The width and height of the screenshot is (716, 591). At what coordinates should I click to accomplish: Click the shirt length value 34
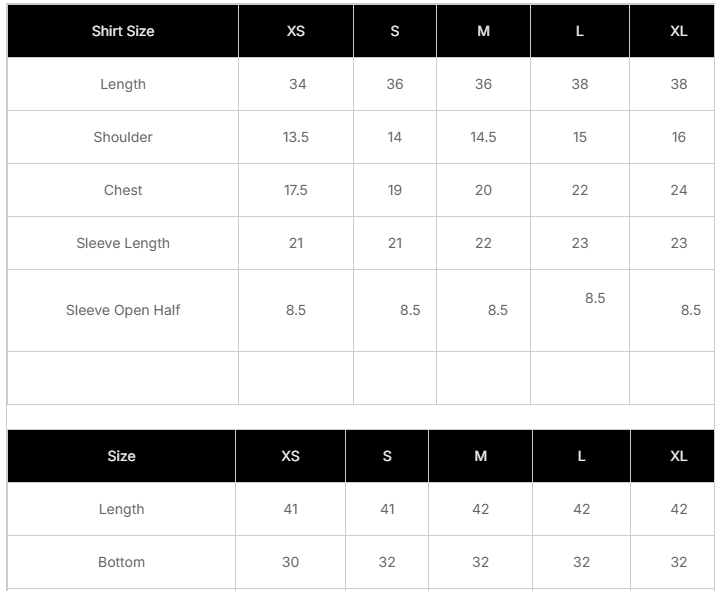297,84
